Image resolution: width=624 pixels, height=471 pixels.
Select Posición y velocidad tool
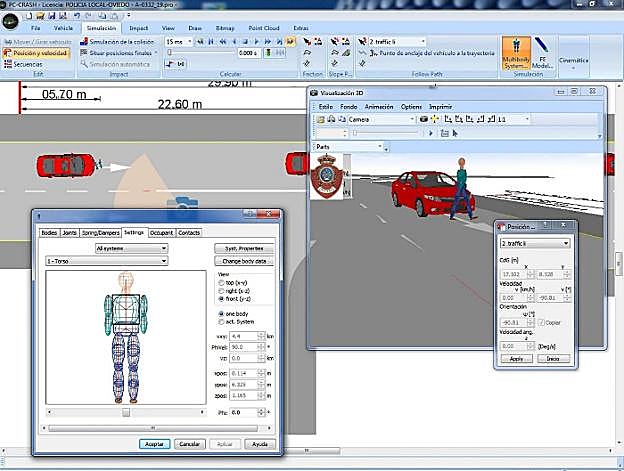[x=36, y=52]
